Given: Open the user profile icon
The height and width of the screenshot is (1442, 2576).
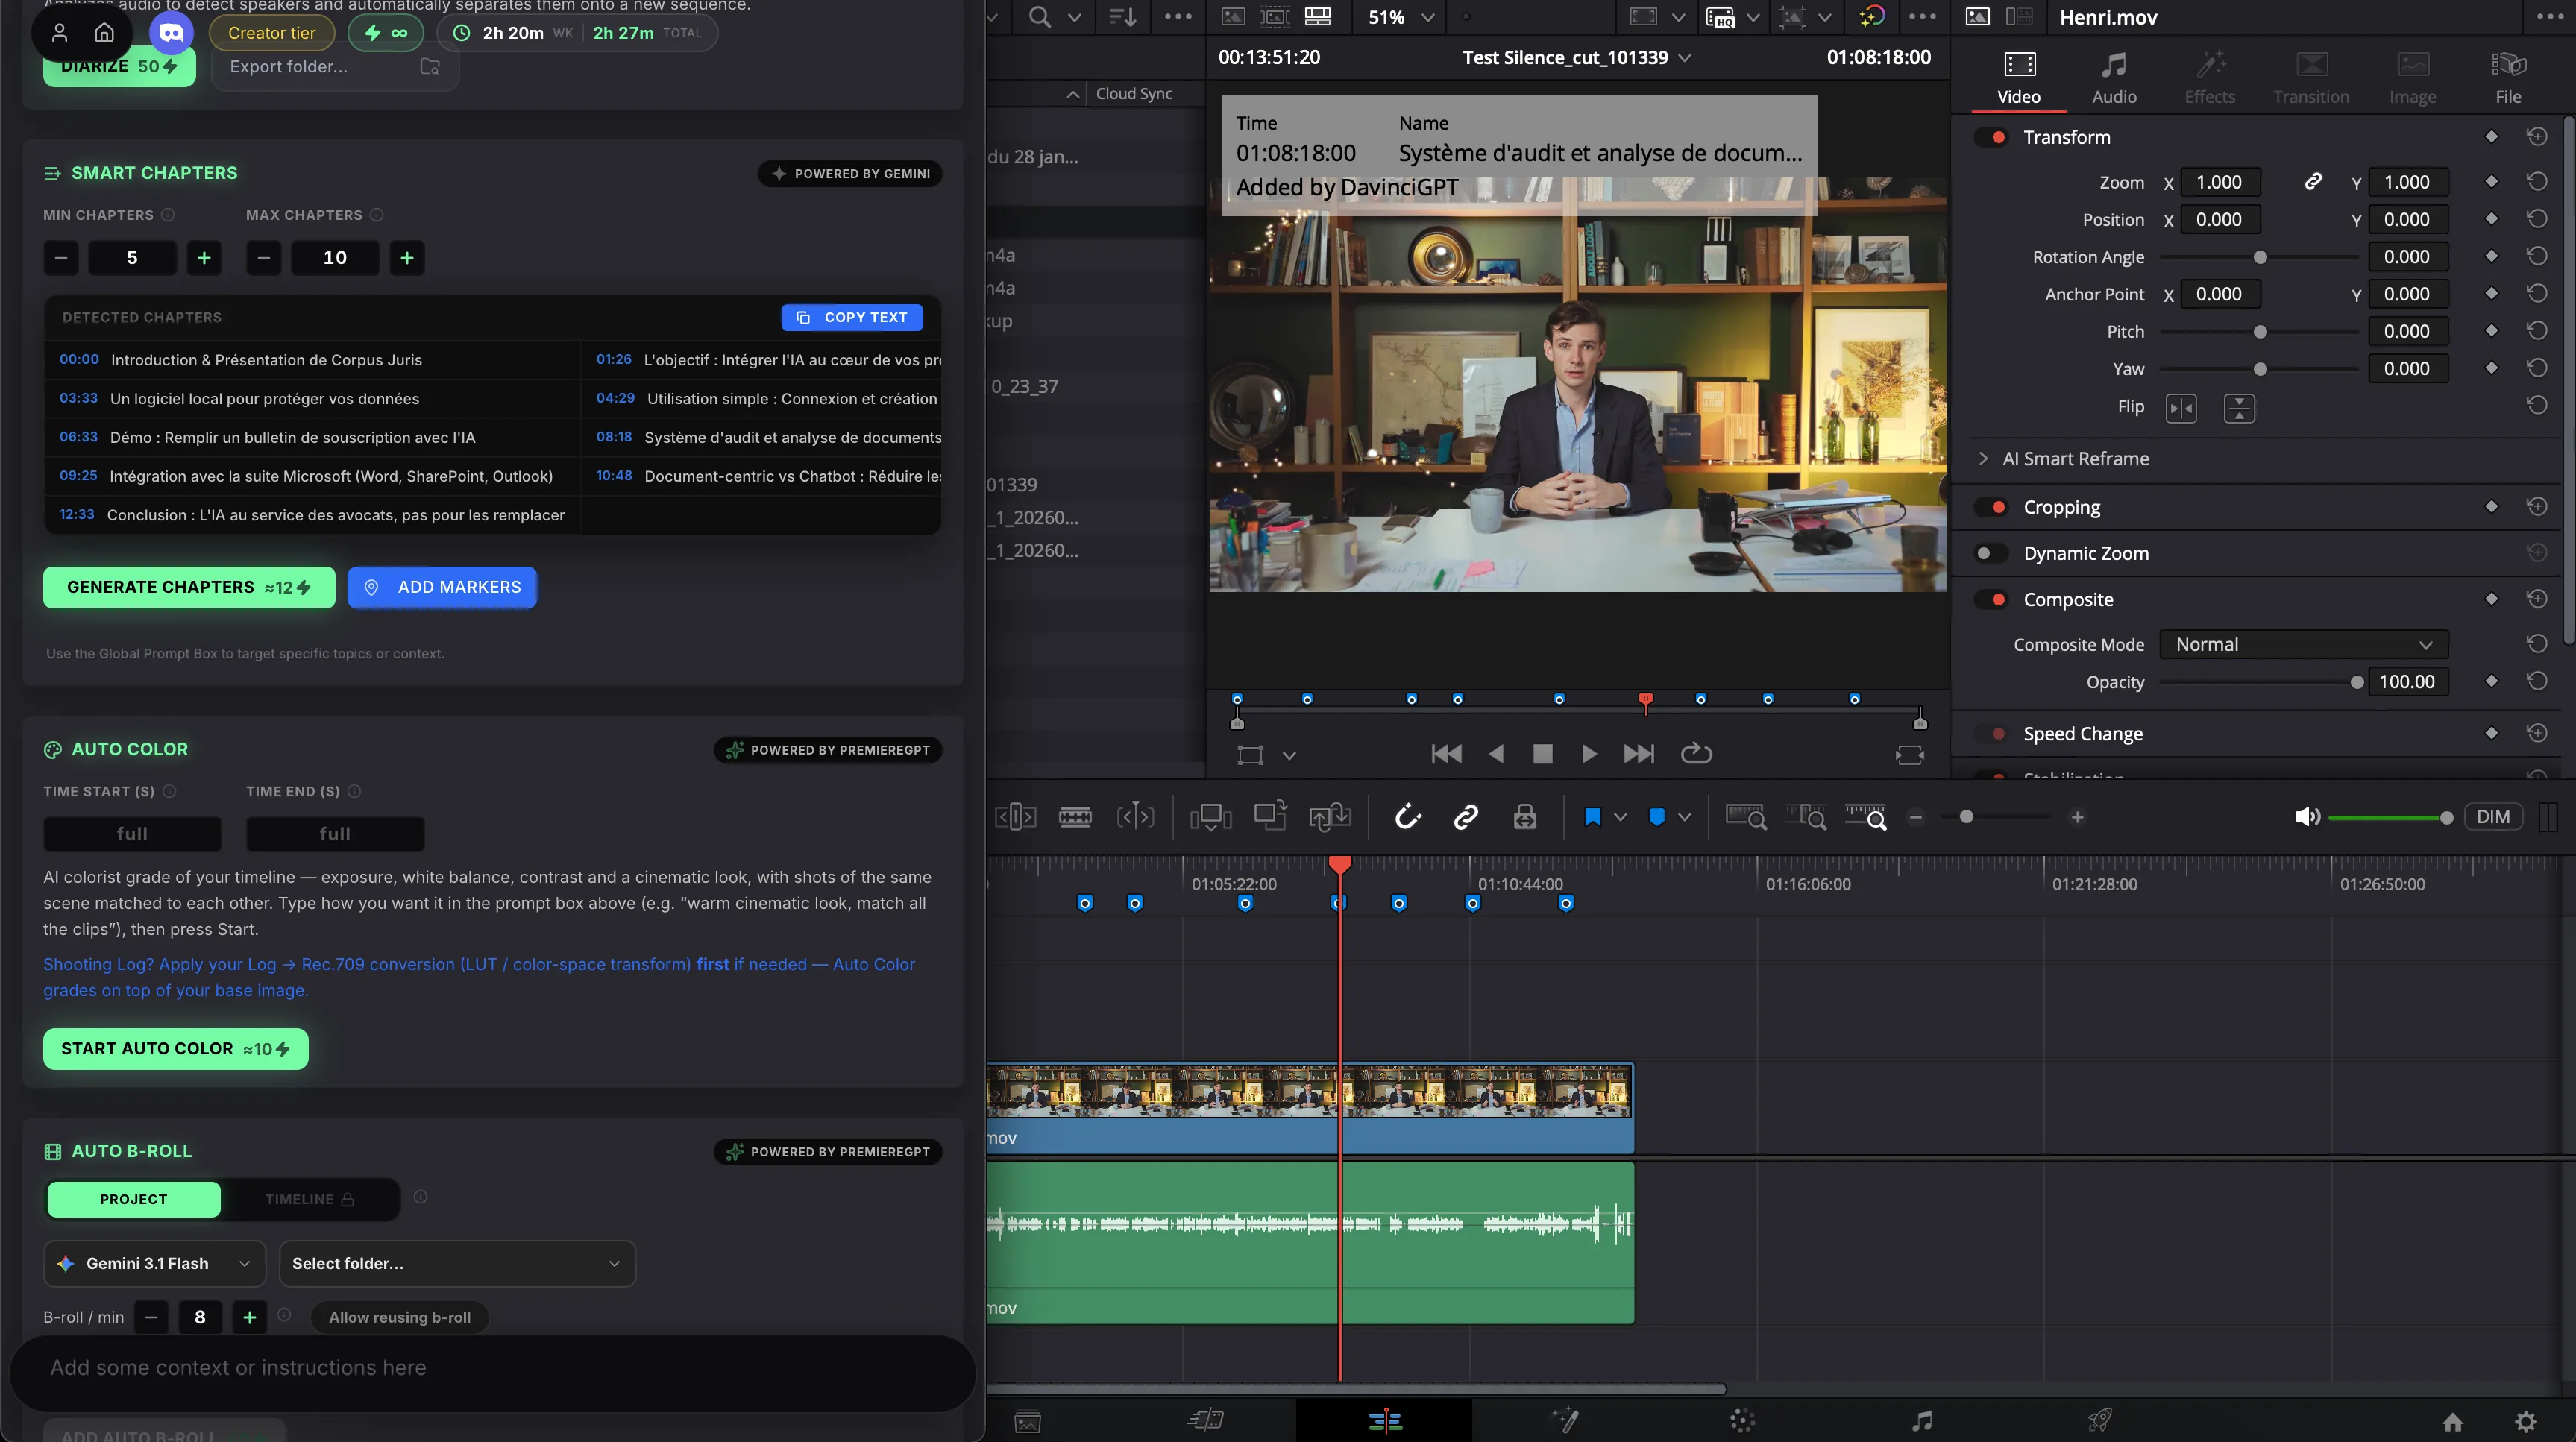Looking at the screenshot, I should pyautogui.click(x=59, y=33).
